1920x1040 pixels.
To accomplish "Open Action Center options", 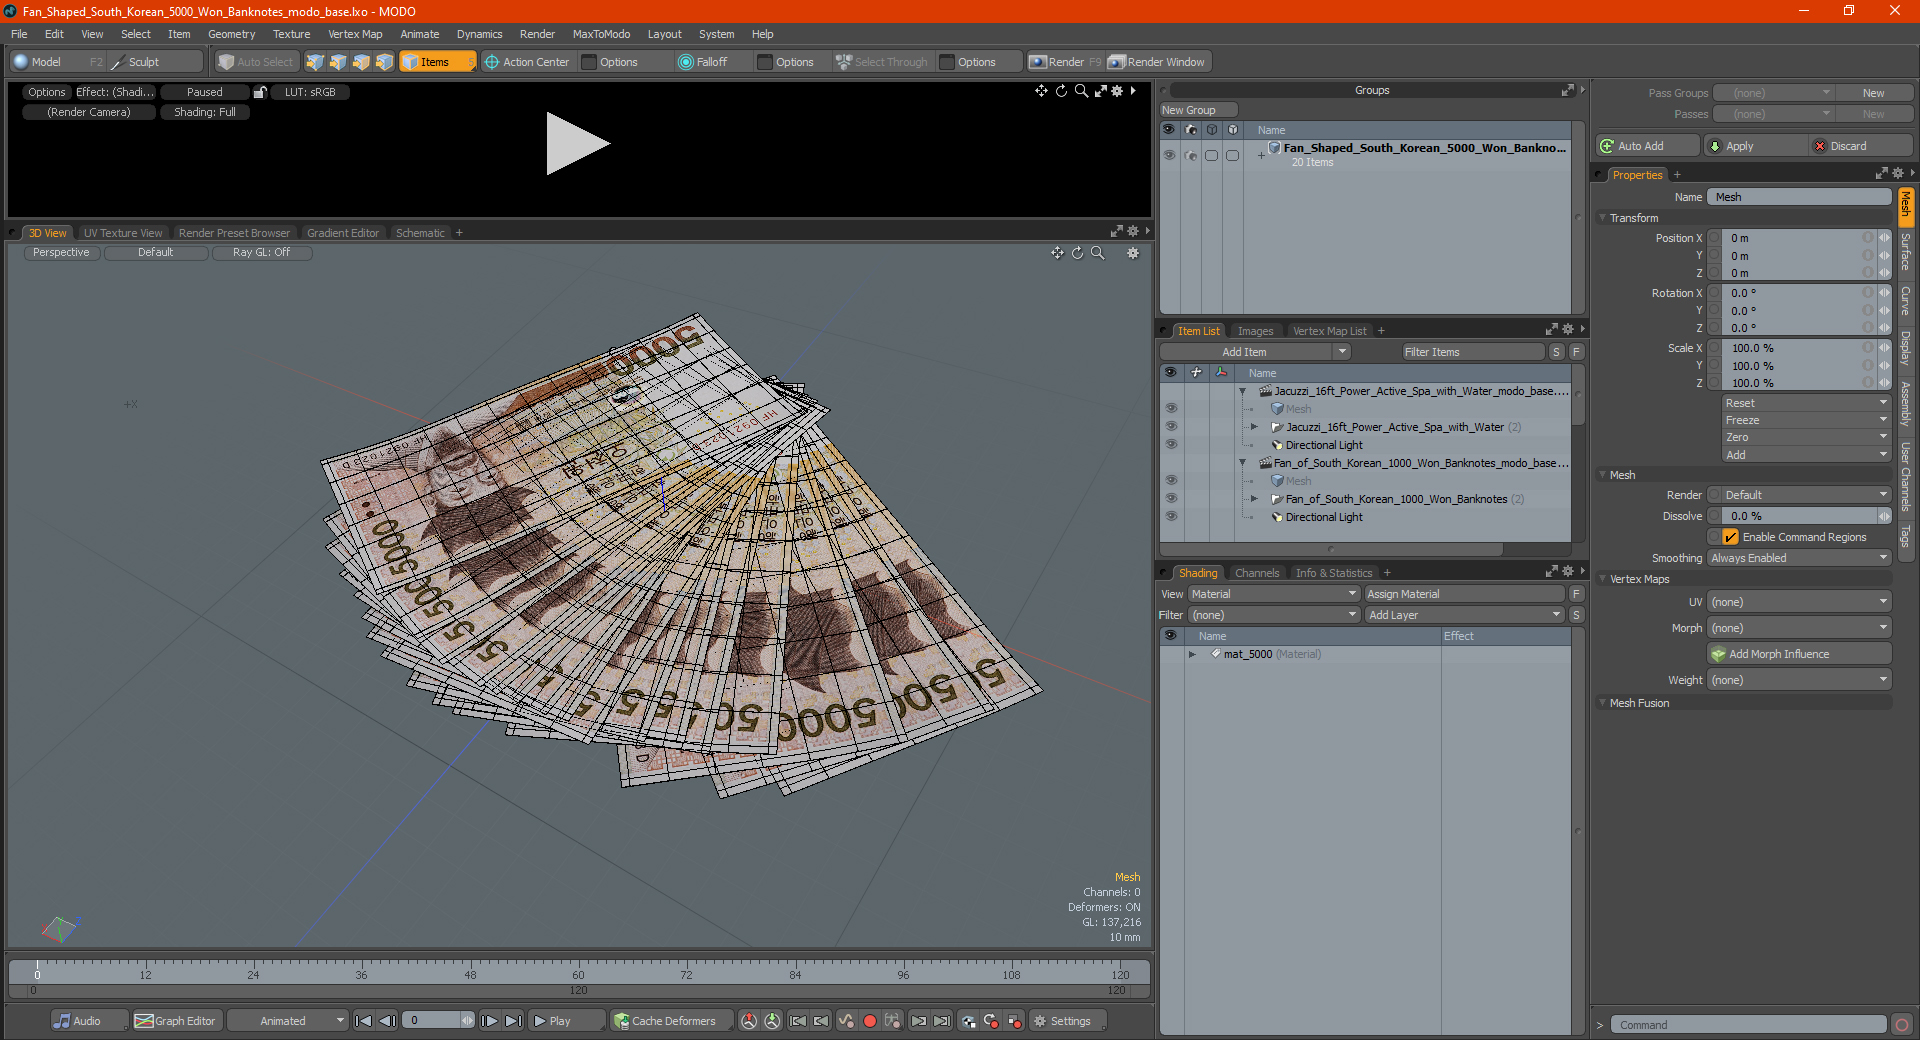I will point(527,62).
